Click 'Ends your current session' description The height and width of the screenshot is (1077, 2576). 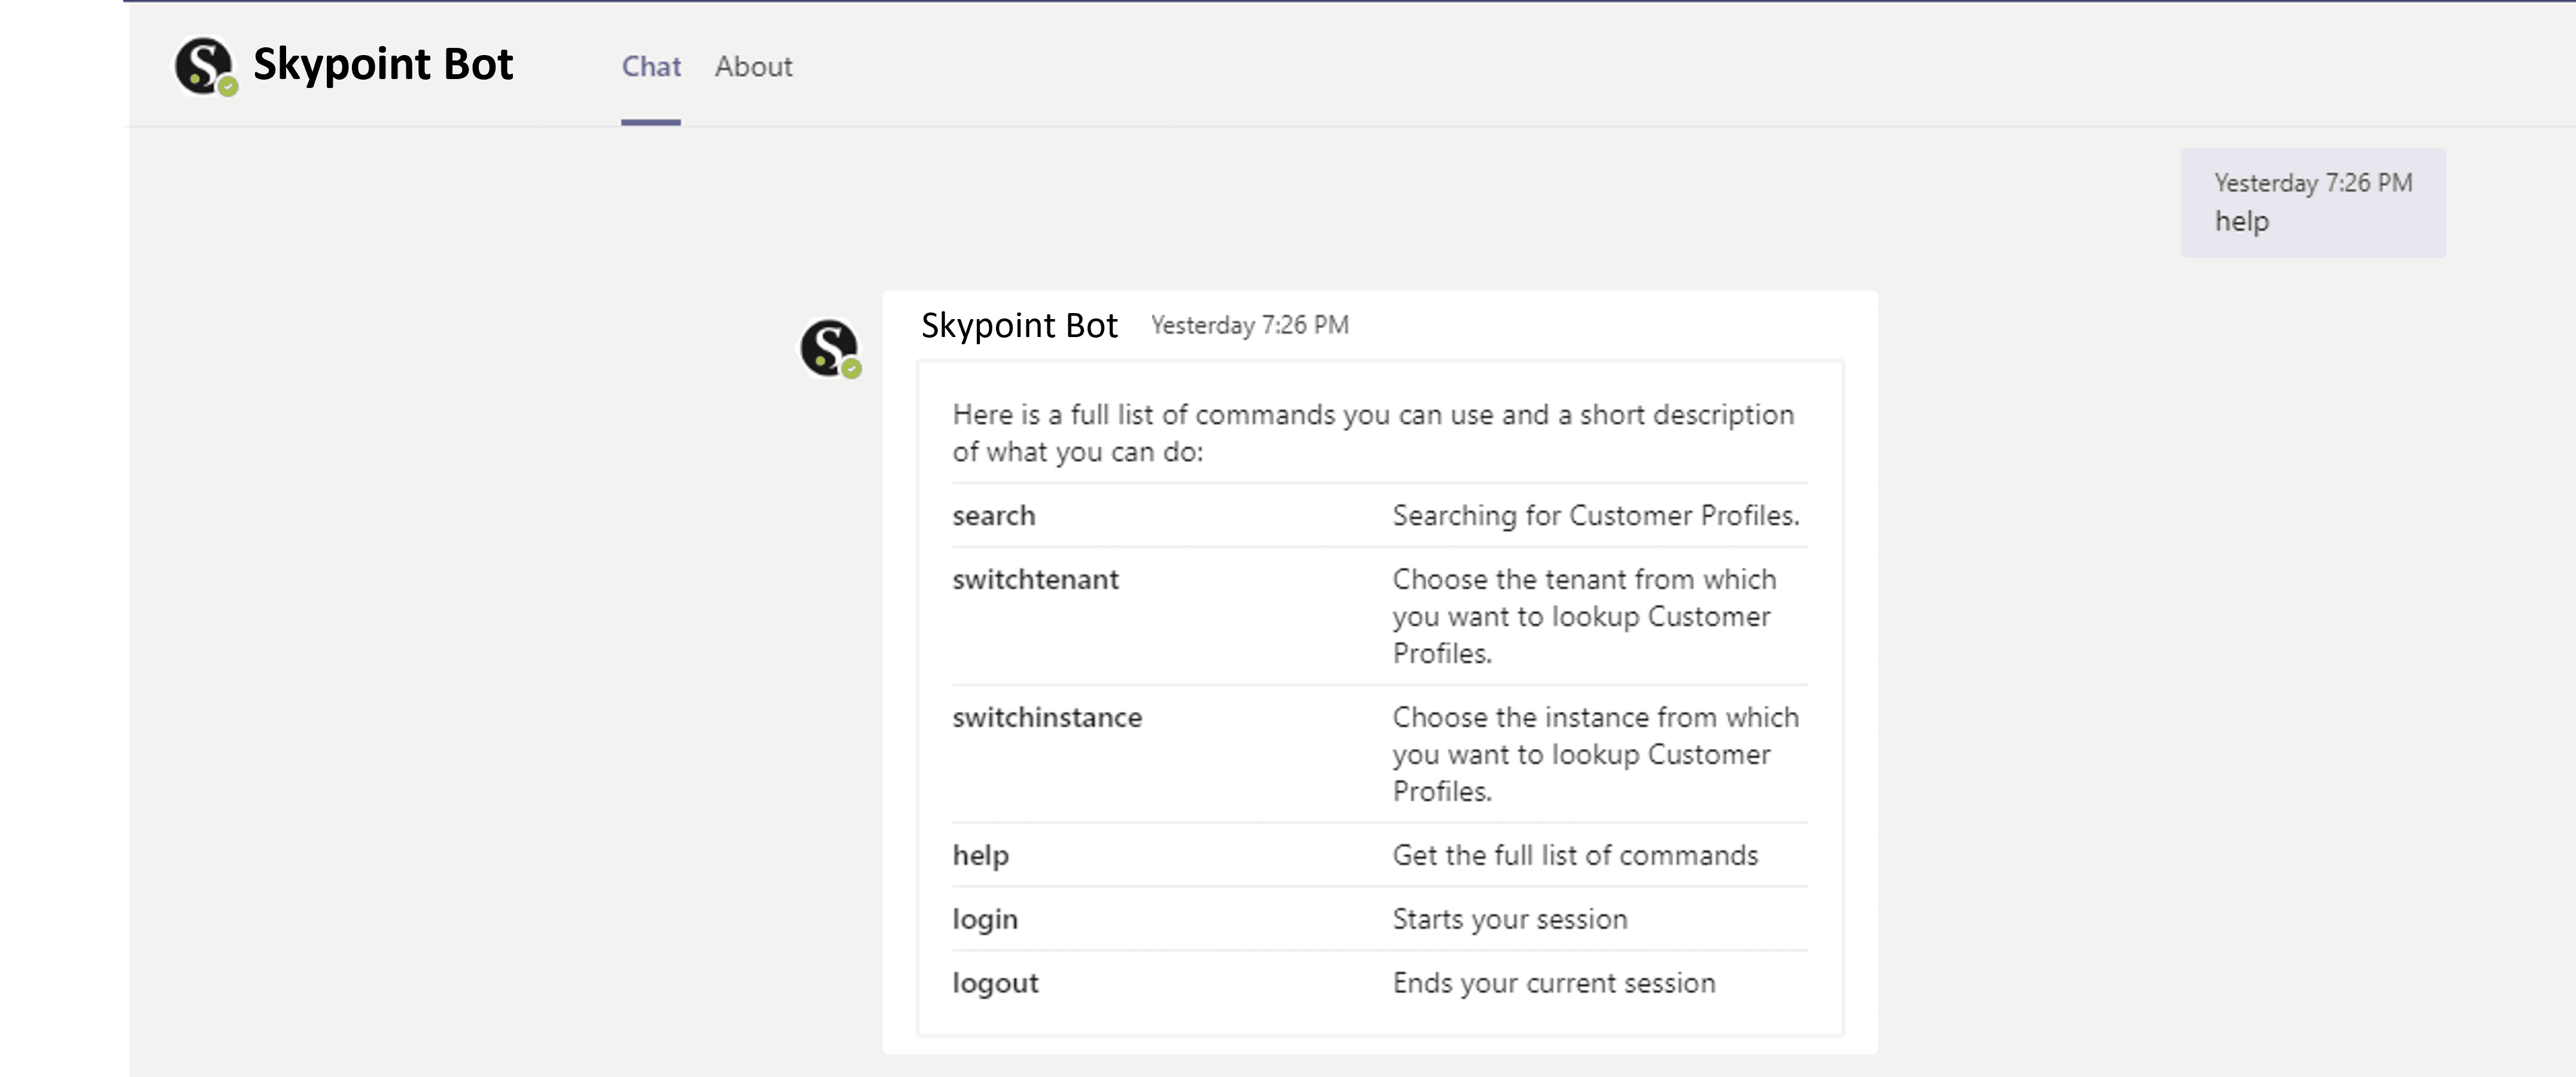1554,984
